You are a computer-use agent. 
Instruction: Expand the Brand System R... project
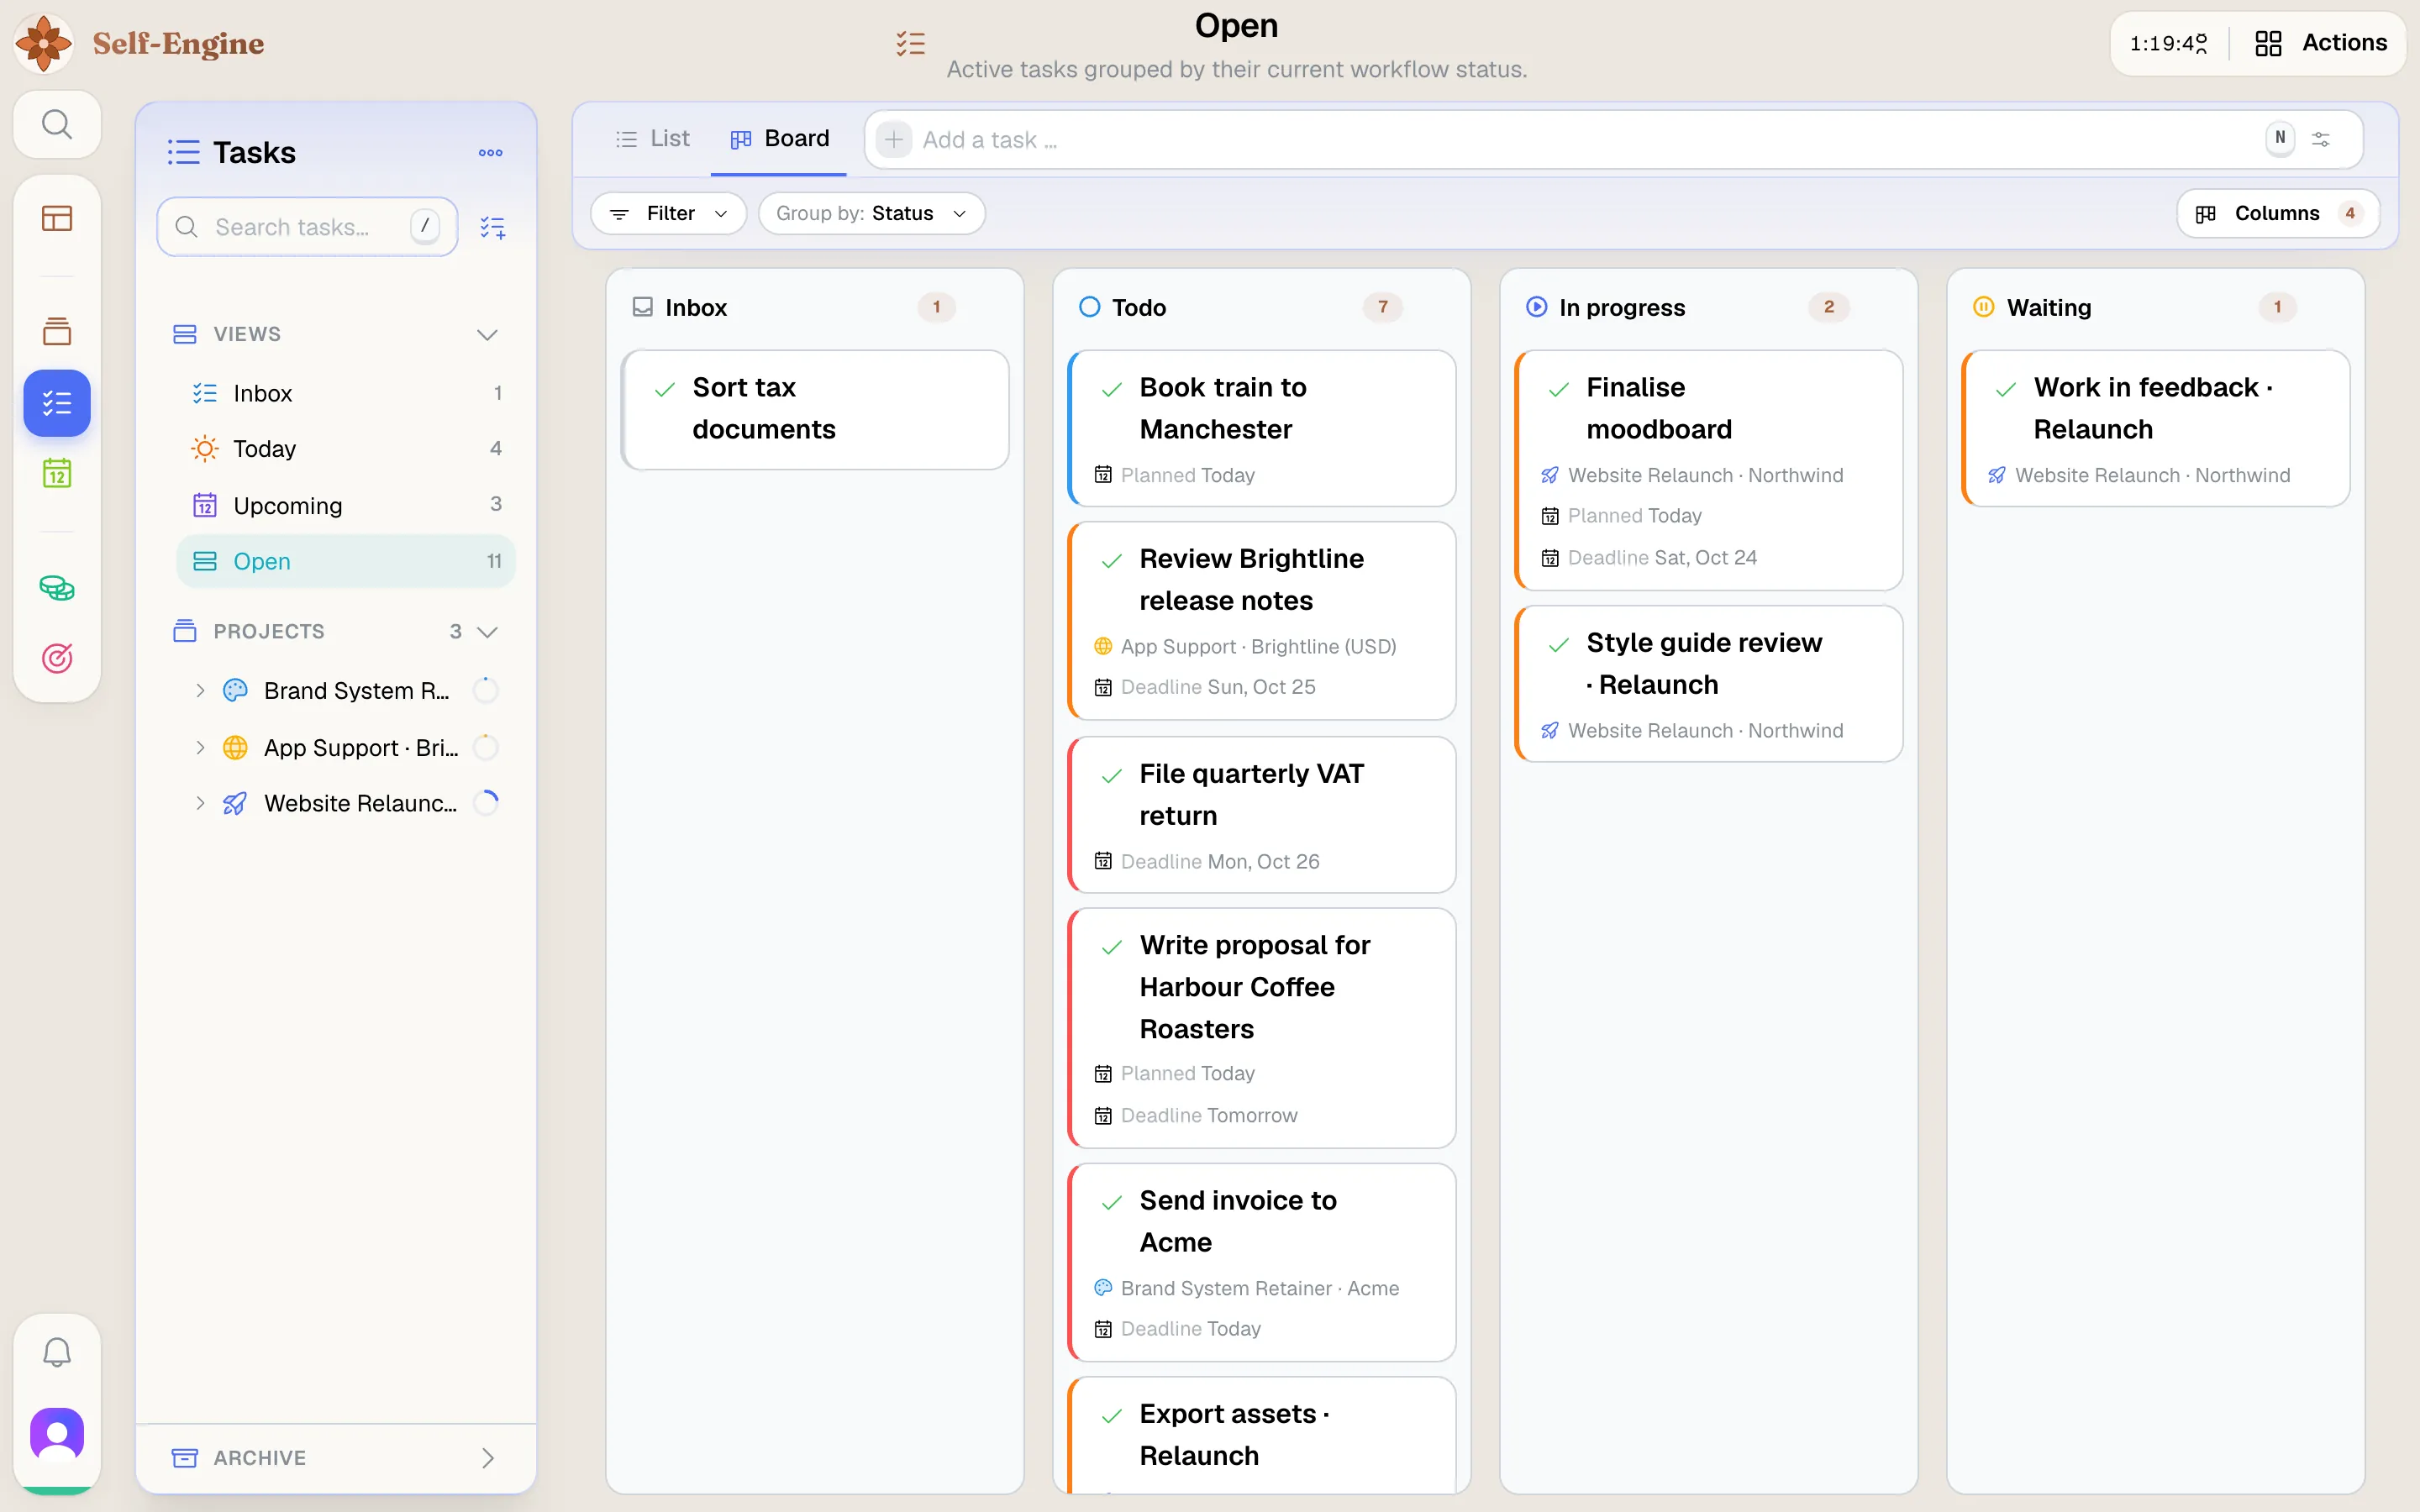tap(200, 690)
